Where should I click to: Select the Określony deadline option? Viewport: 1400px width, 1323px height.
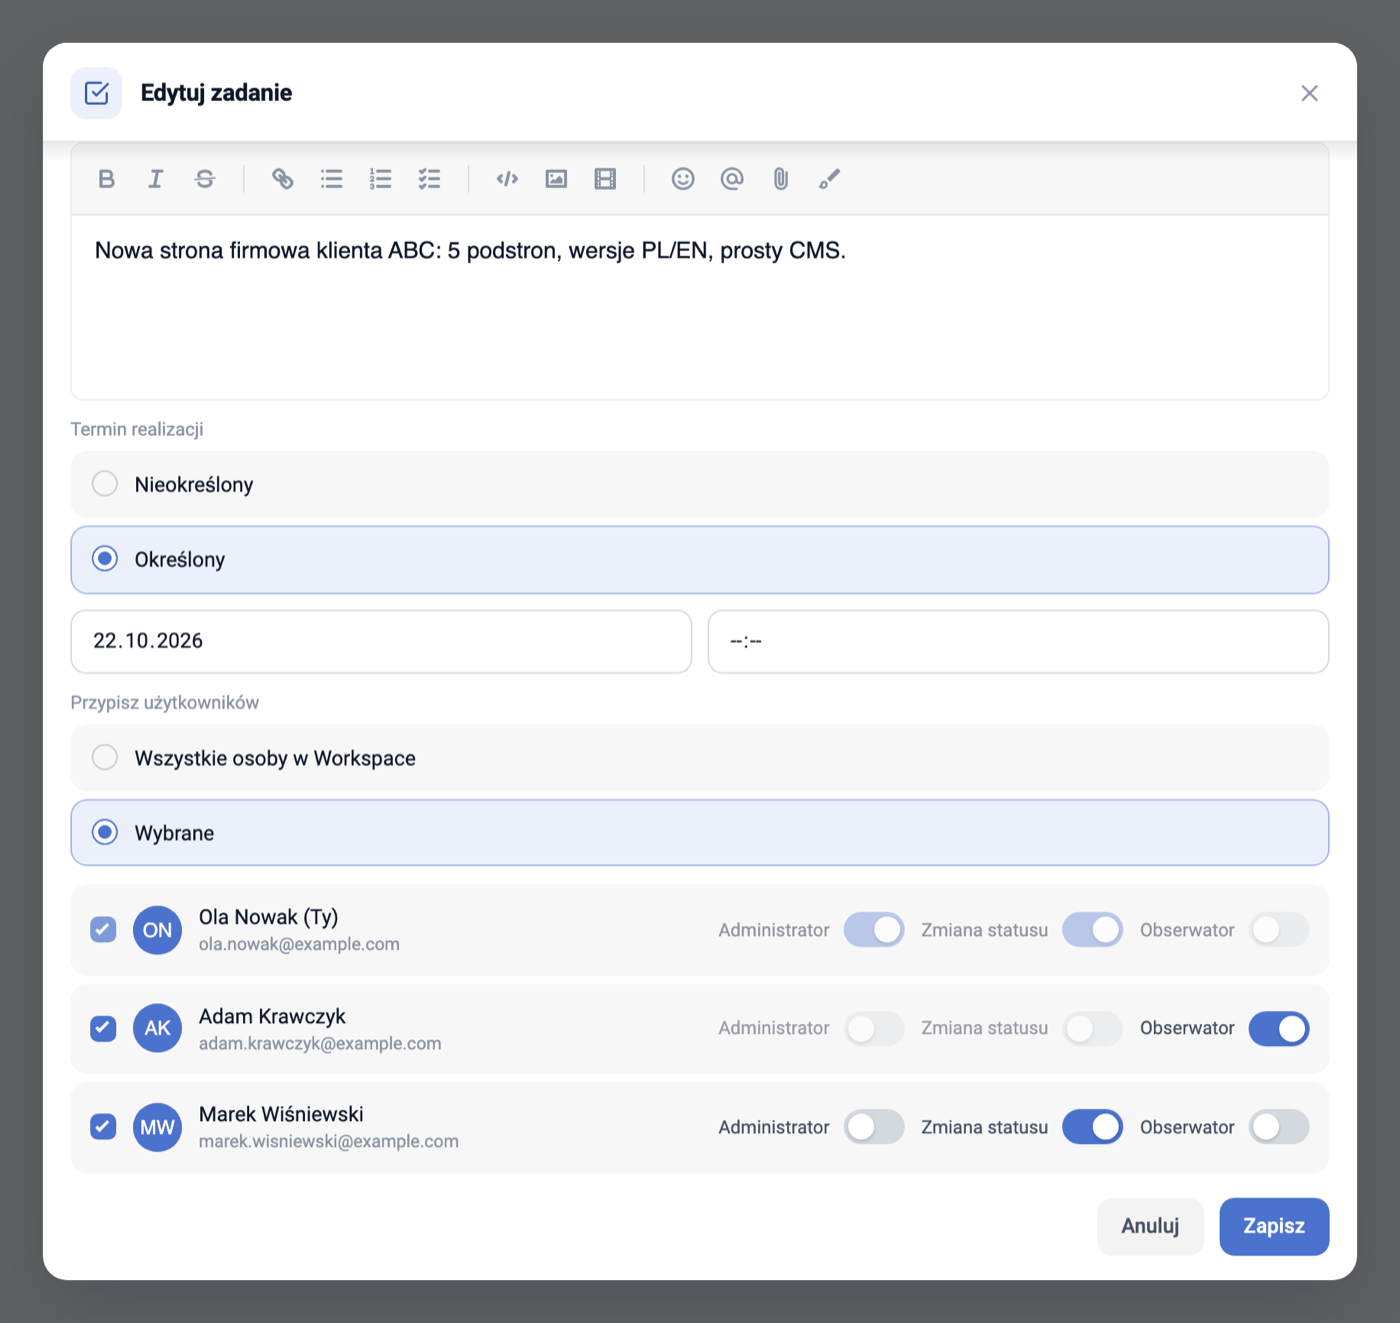click(700, 559)
